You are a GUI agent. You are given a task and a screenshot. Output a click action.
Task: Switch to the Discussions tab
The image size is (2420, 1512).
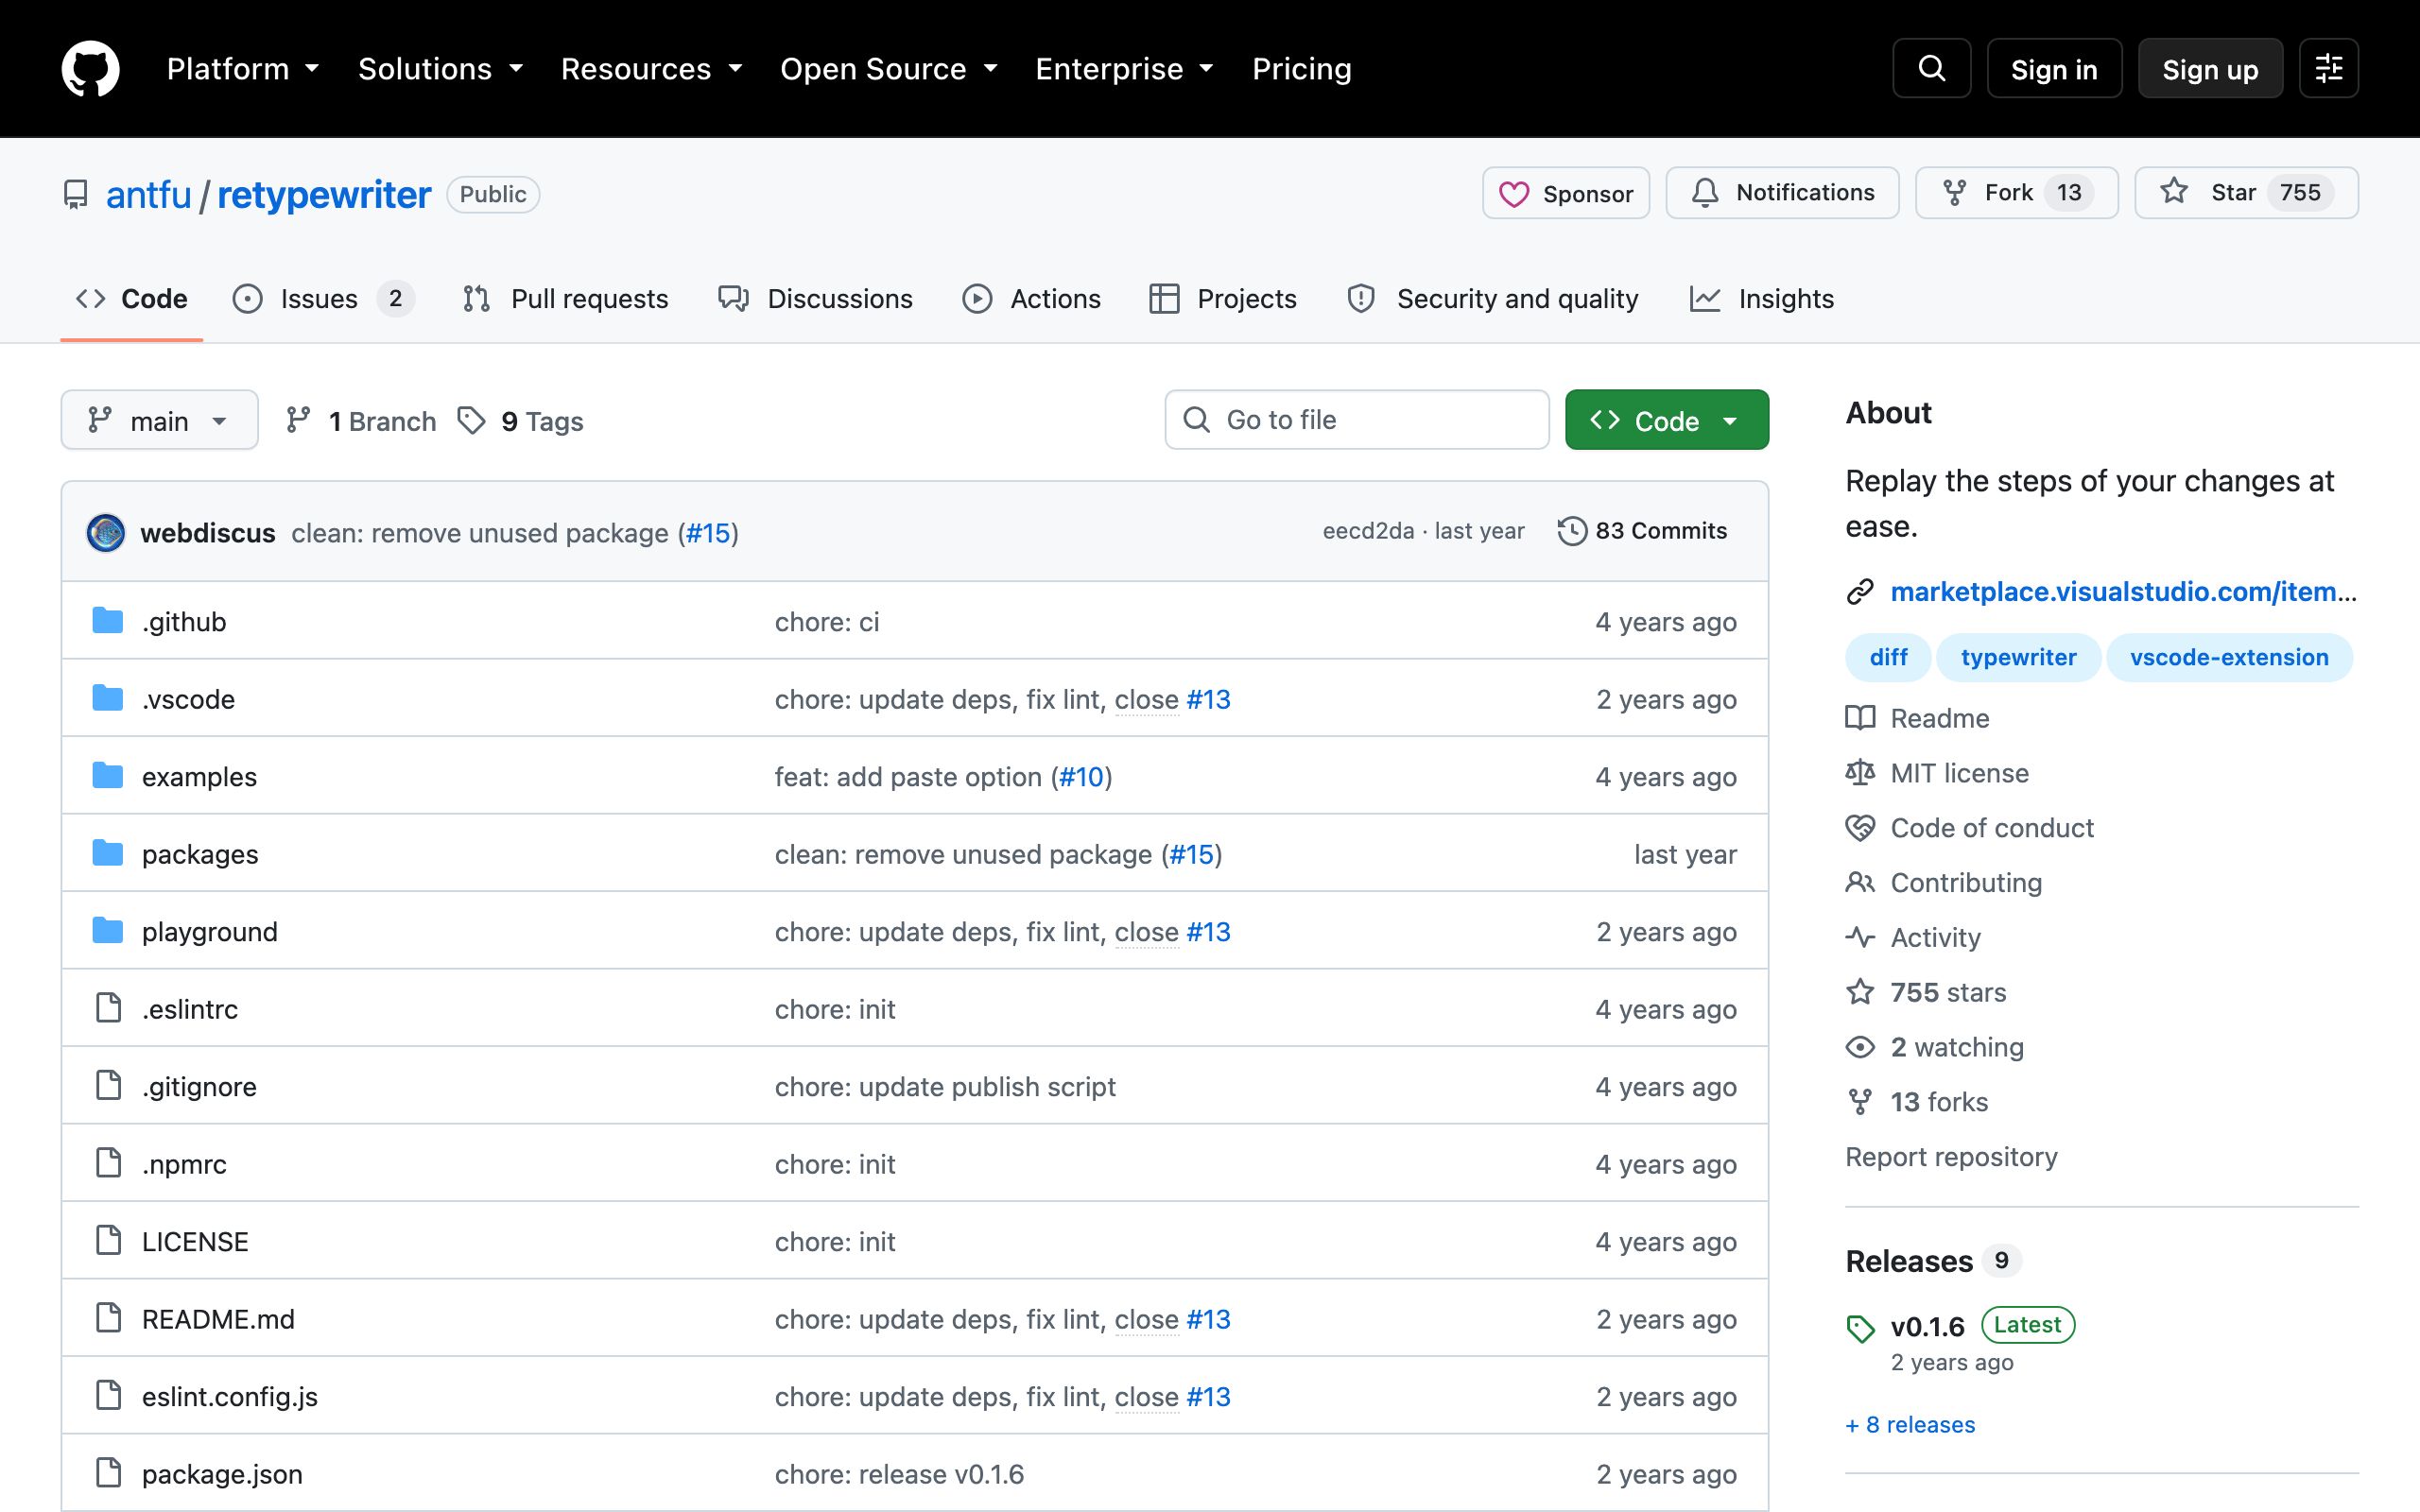(815, 299)
